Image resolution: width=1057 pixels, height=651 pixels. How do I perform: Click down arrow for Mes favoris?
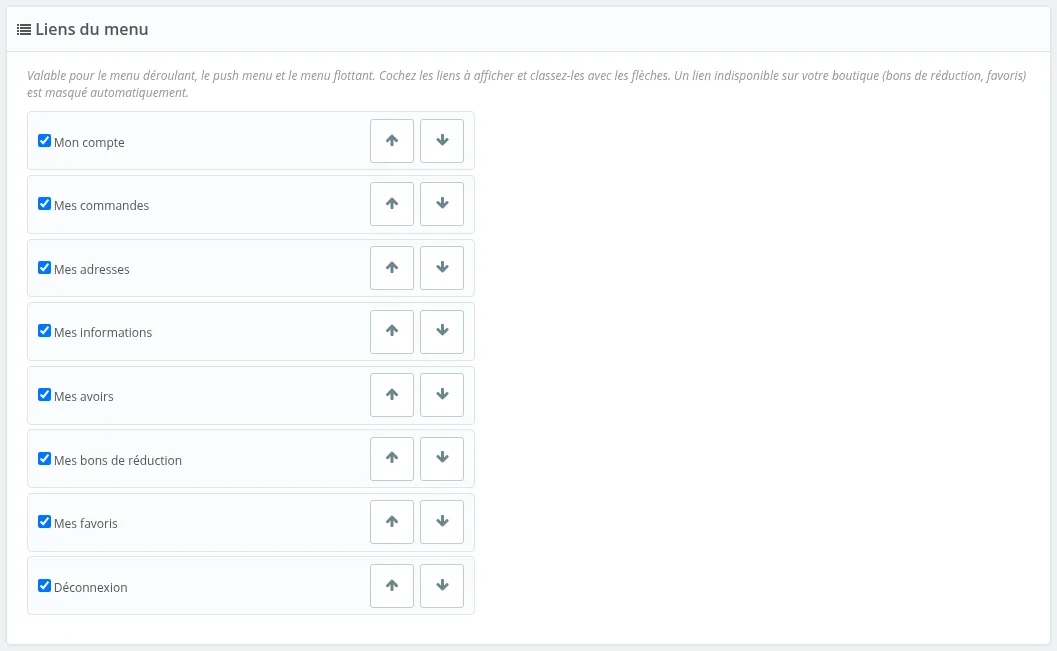pos(442,522)
